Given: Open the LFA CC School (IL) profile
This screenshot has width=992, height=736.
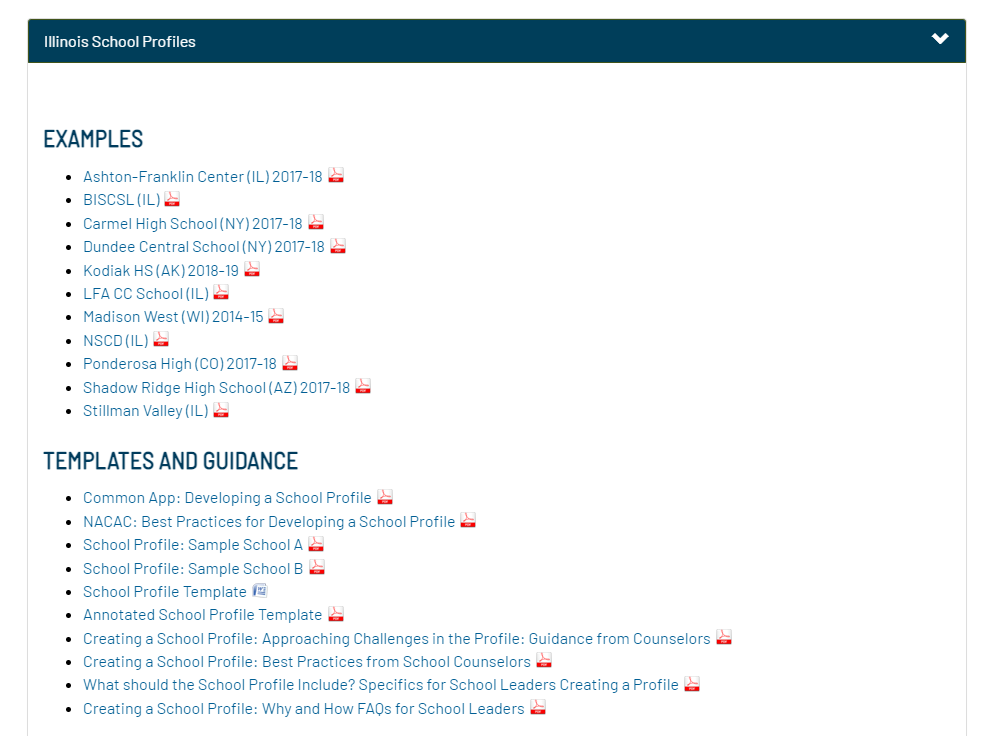Looking at the screenshot, I should [x=146, y=294].
